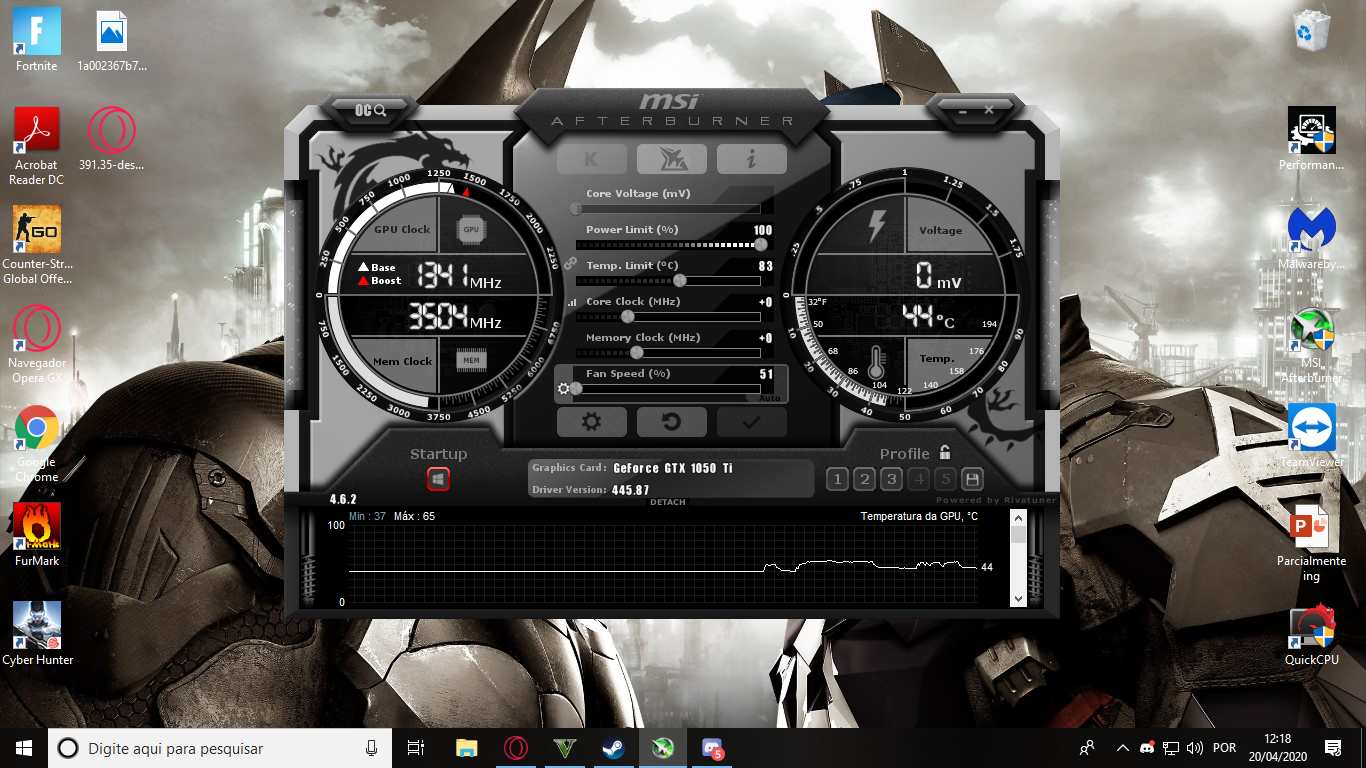
Task: Click the fan speed gear icon
Action: 564,388
